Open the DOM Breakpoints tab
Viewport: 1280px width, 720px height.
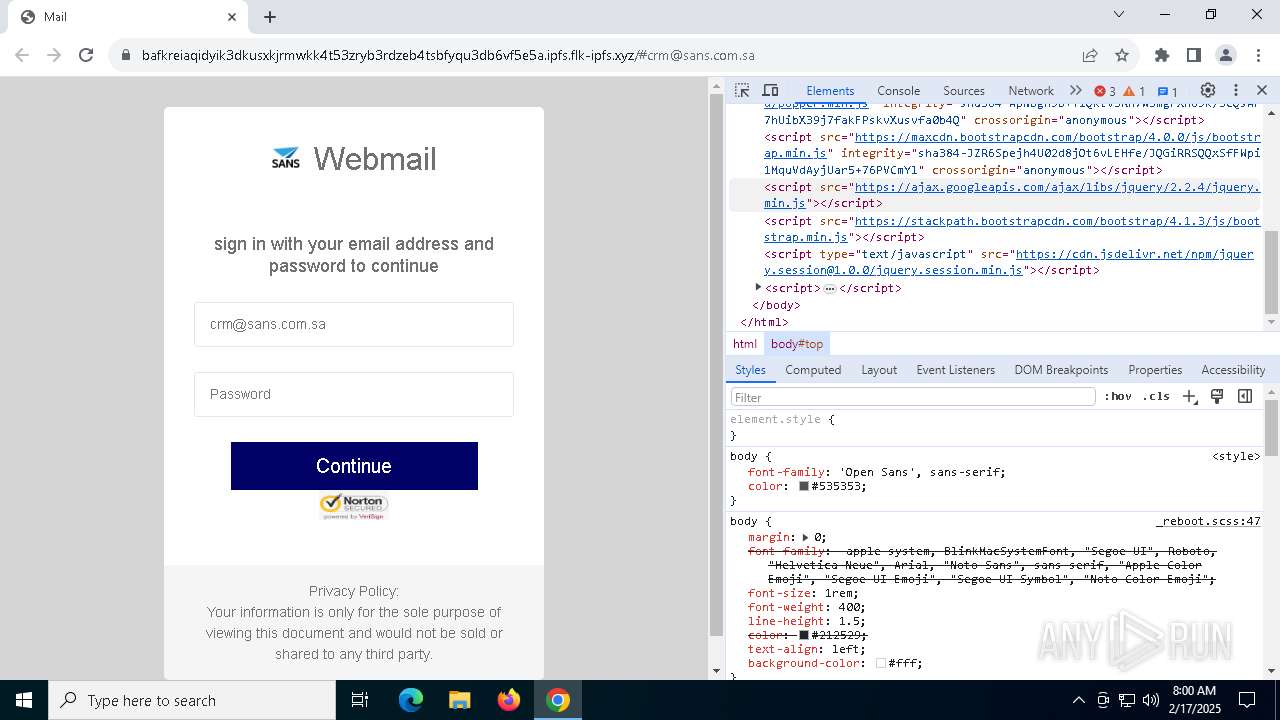(x=1061, y=370)
